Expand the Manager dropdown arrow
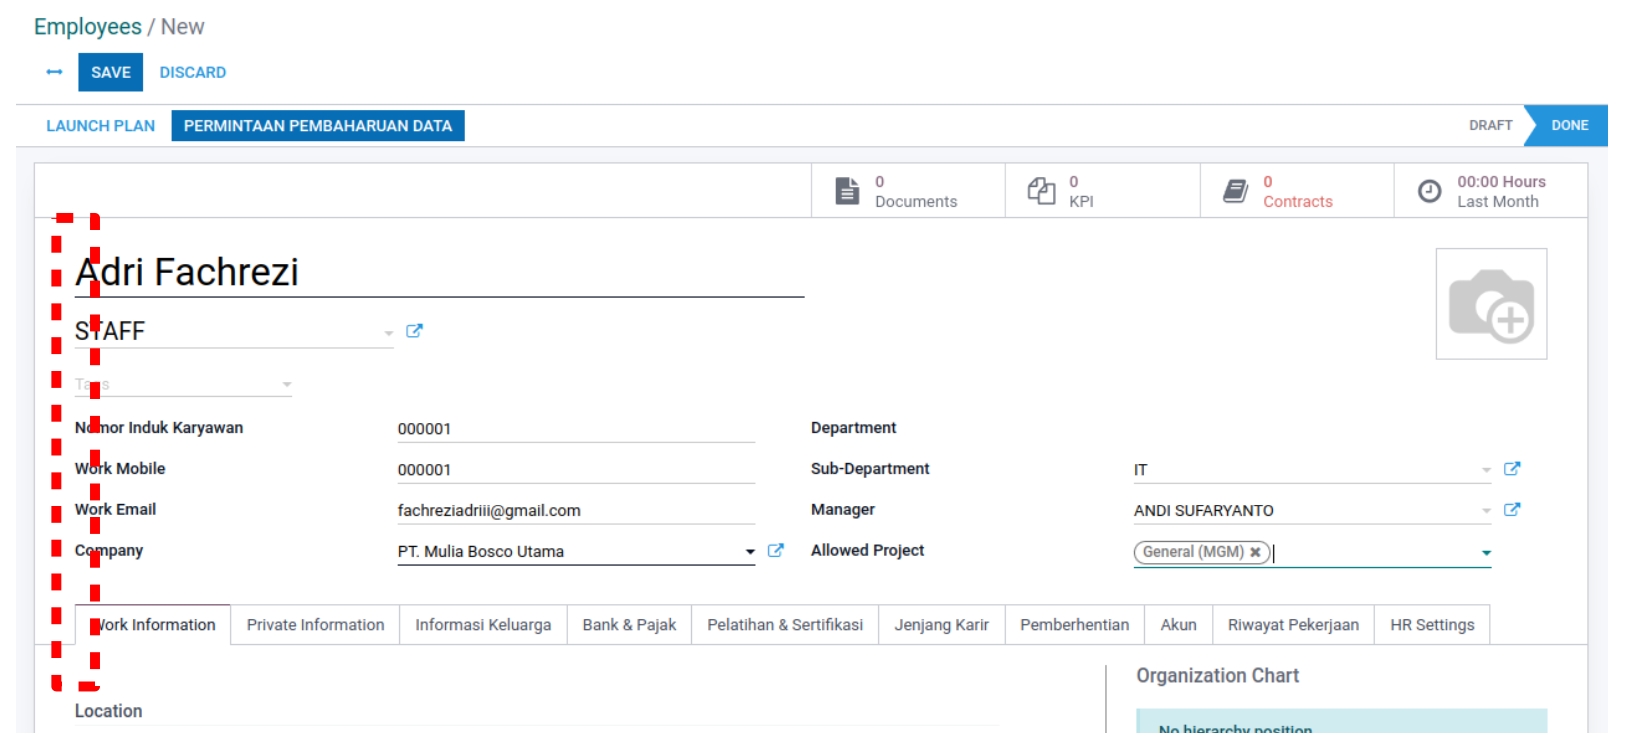The width and height of the screenshot is (1632, 754). pyautogui.click(x=1486, y=511)
